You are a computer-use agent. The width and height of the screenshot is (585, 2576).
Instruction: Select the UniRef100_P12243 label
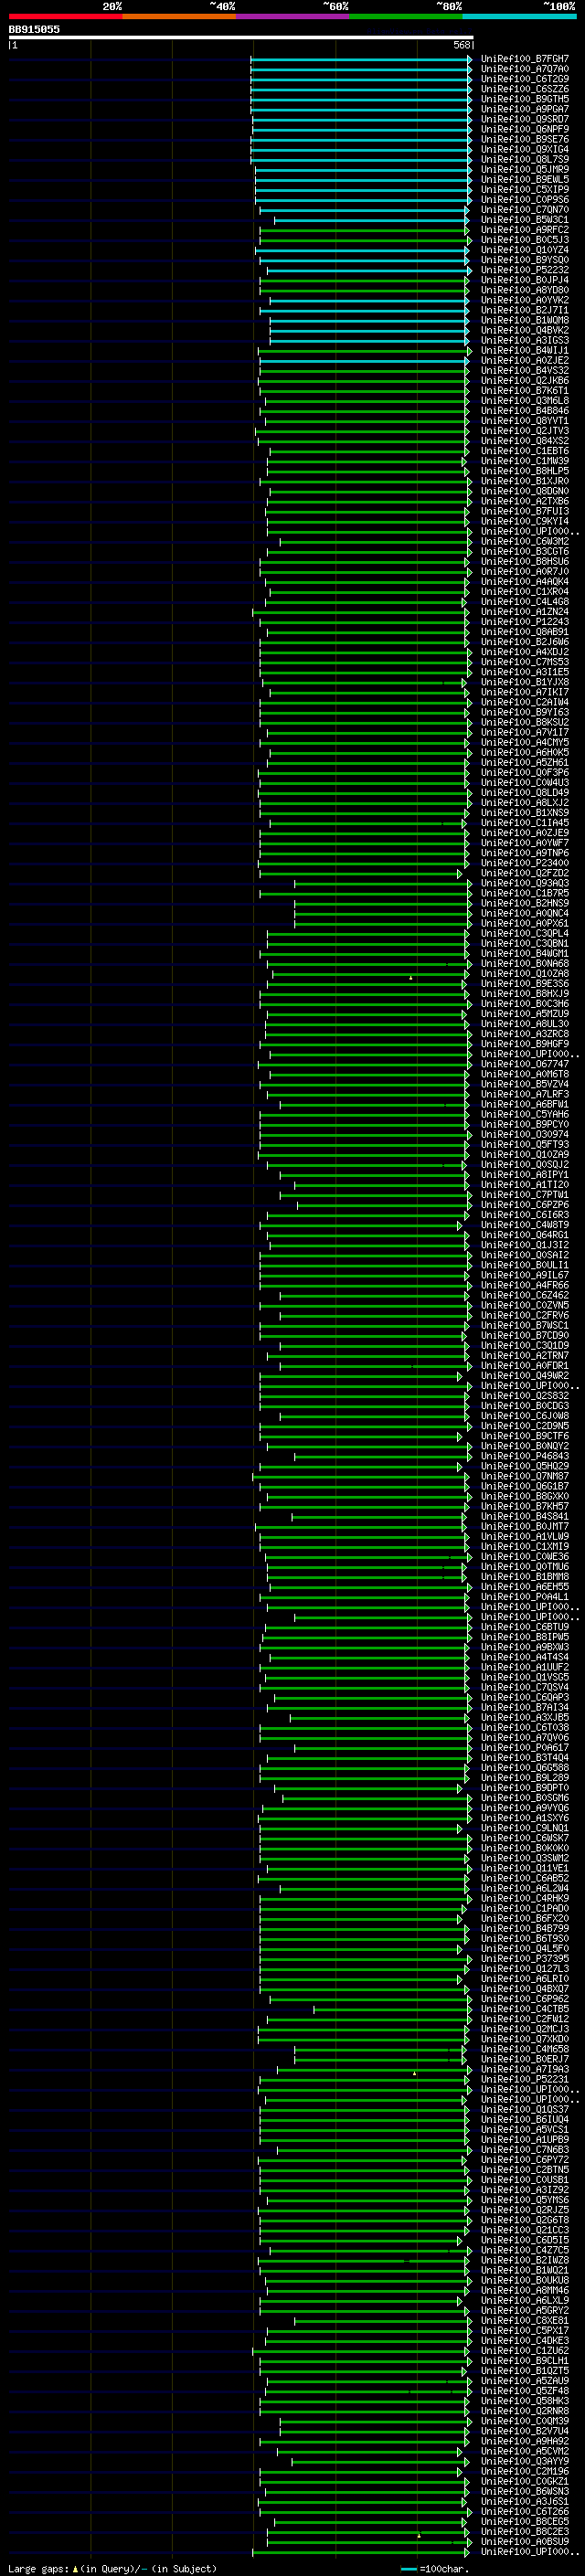pyautogui.click(x=525, y=622)
